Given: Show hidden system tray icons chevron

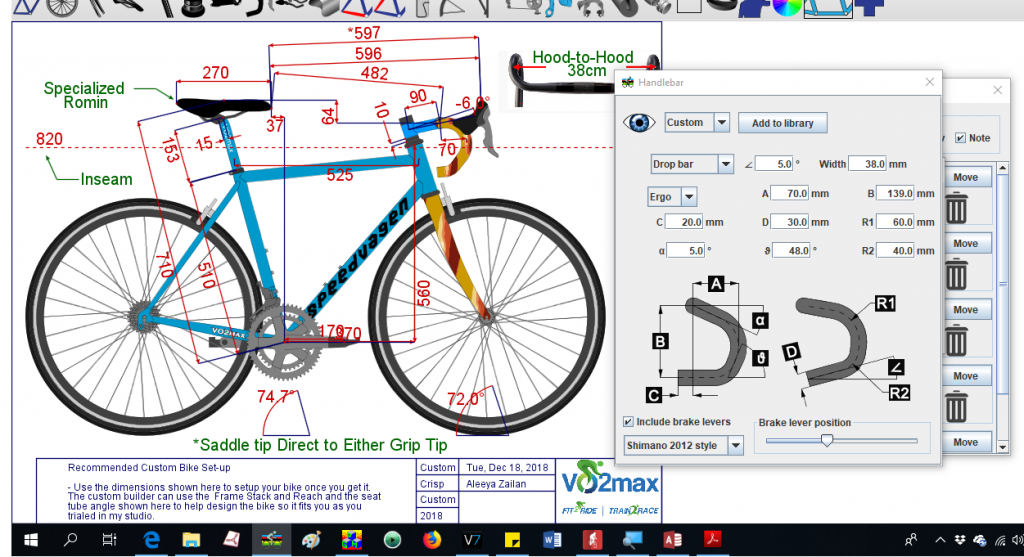Looking at the screenshot, I should [940, 540].
